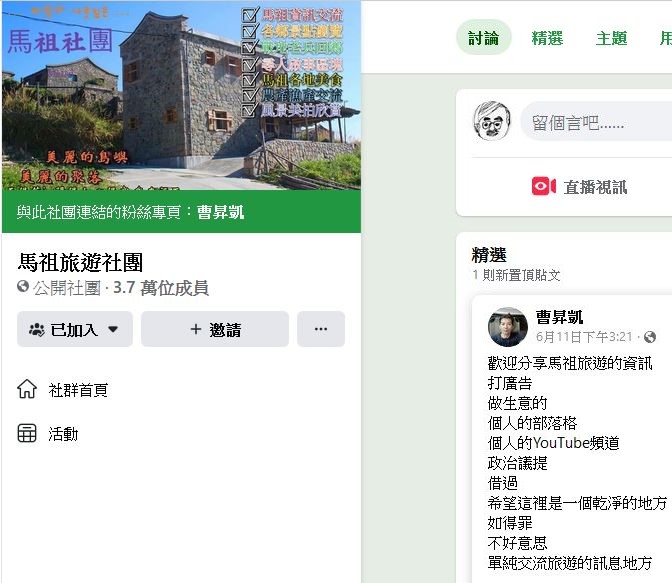Open the 馬祖社團 cover photo
This screenshot has height=583, width=672.
click(x=181, y=95)
